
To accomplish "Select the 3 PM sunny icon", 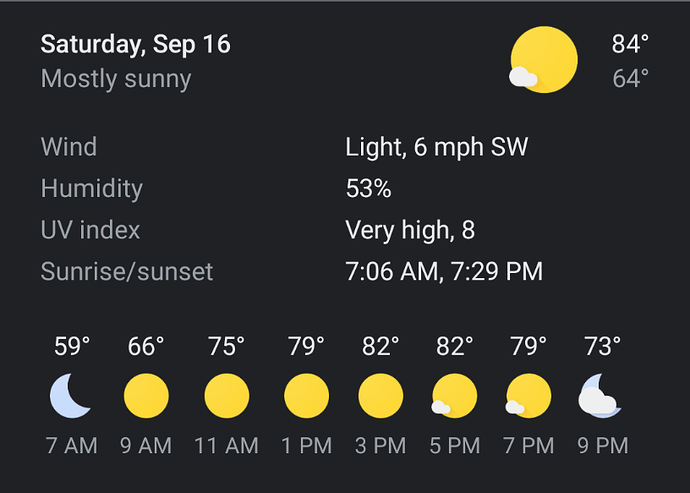I will [381, 396].
